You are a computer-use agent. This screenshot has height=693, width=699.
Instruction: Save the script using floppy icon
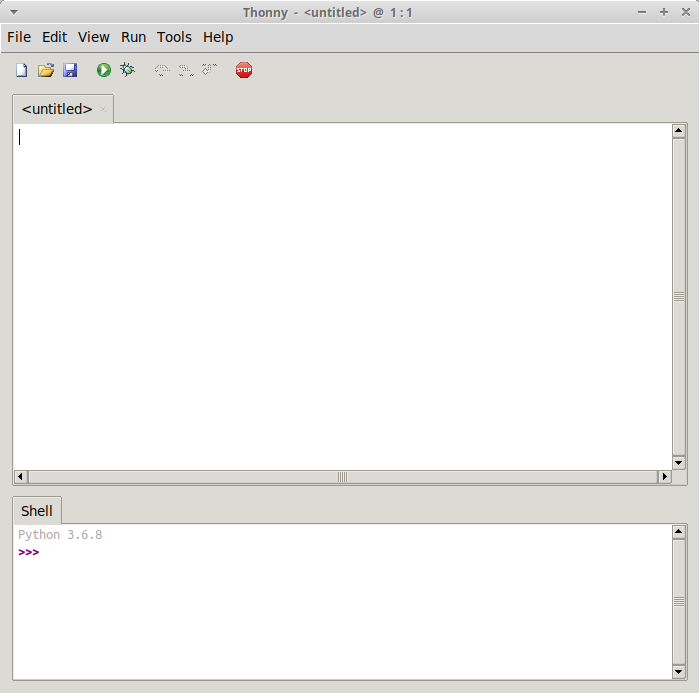(x=70, y=70)
